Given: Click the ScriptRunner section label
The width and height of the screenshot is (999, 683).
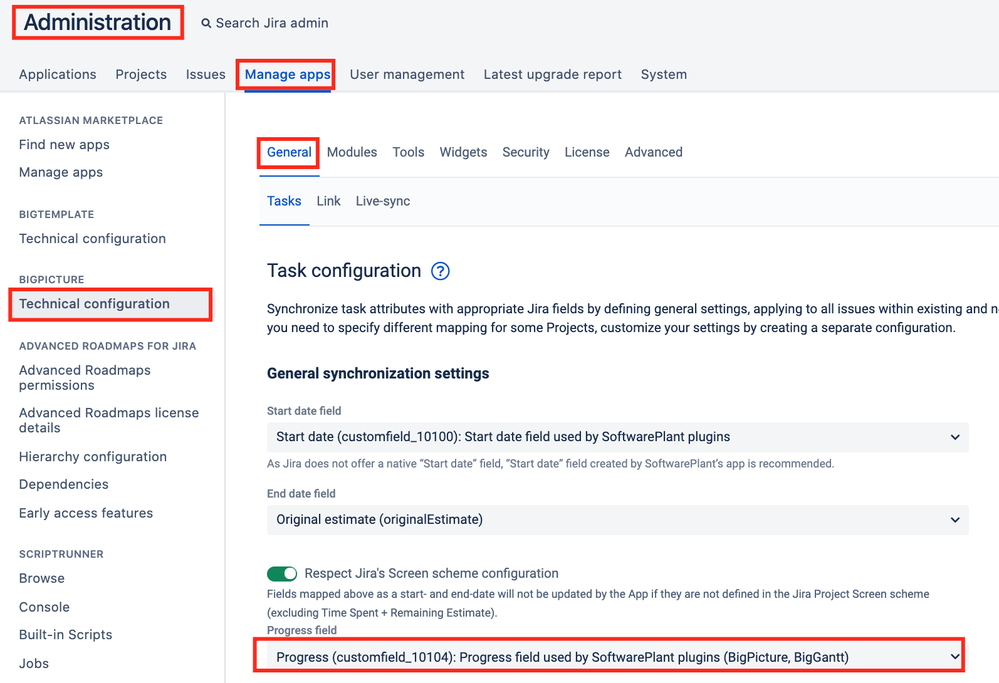Looking at the screenshot, I should [x=61, y=554].
